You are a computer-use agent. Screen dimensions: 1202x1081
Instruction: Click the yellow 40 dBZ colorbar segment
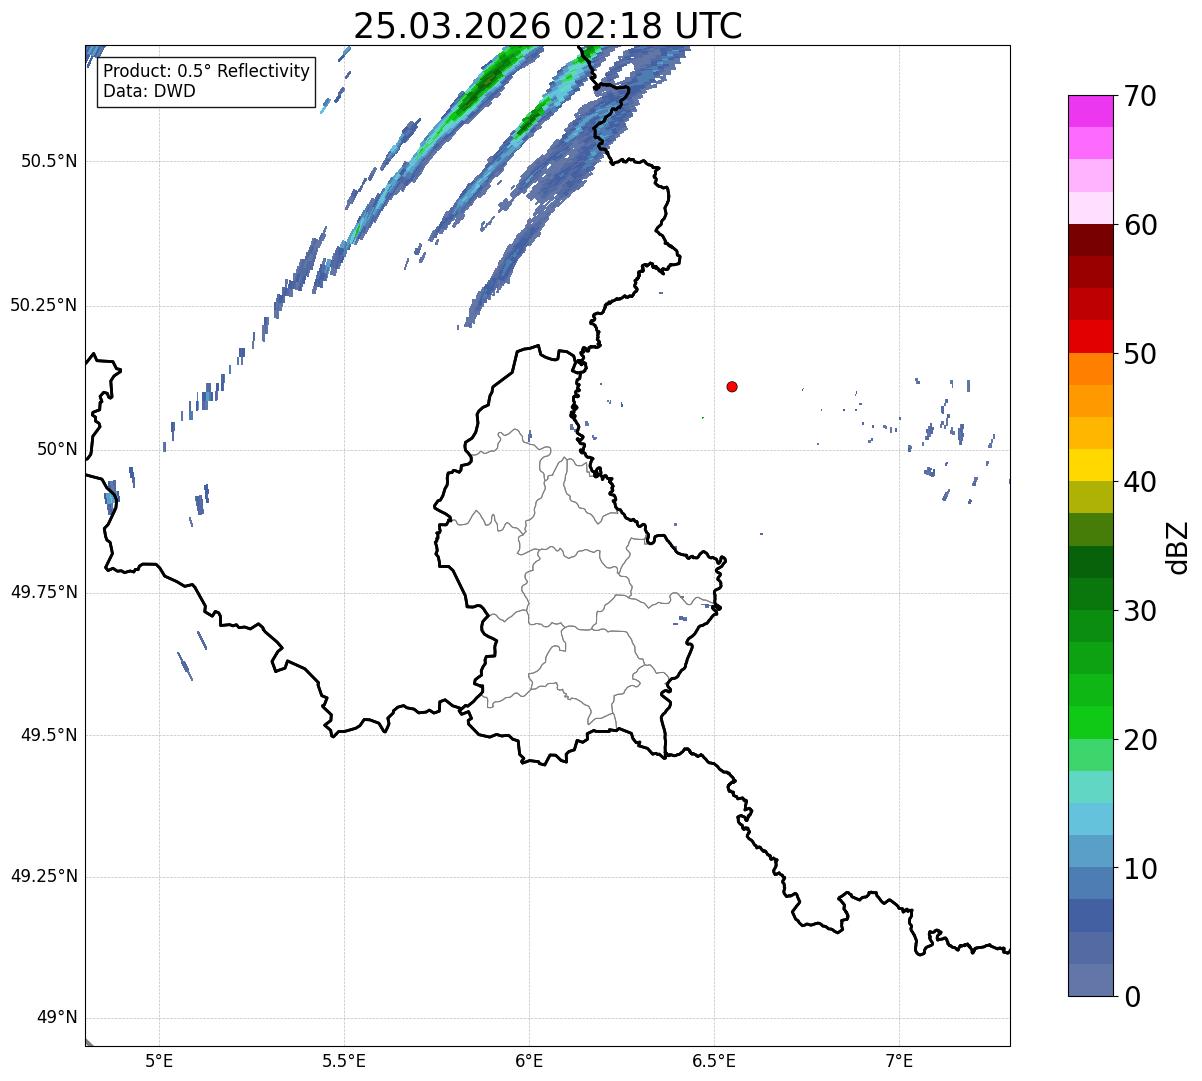pyautogui.click(x=1090, y=465)
